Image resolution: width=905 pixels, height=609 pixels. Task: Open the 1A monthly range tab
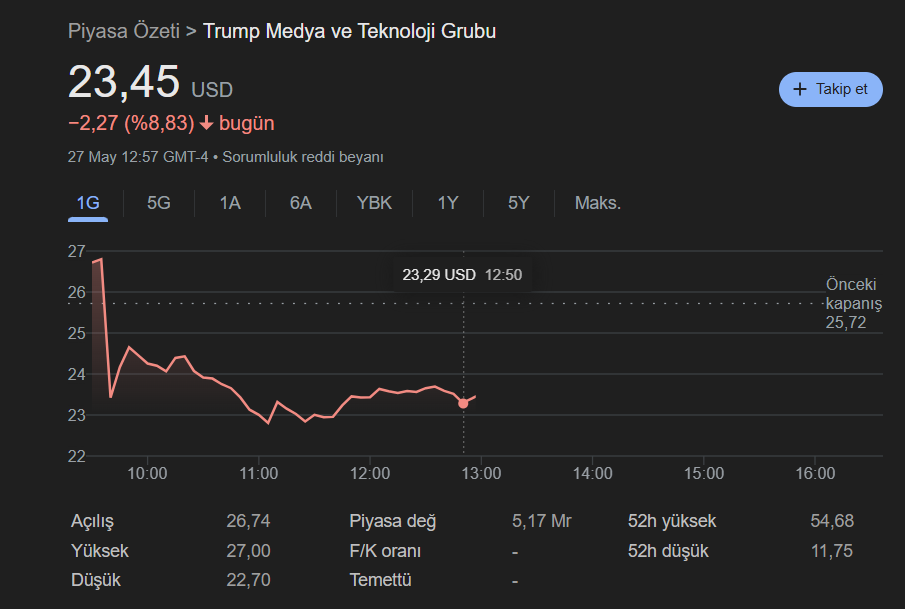[230, 203]
